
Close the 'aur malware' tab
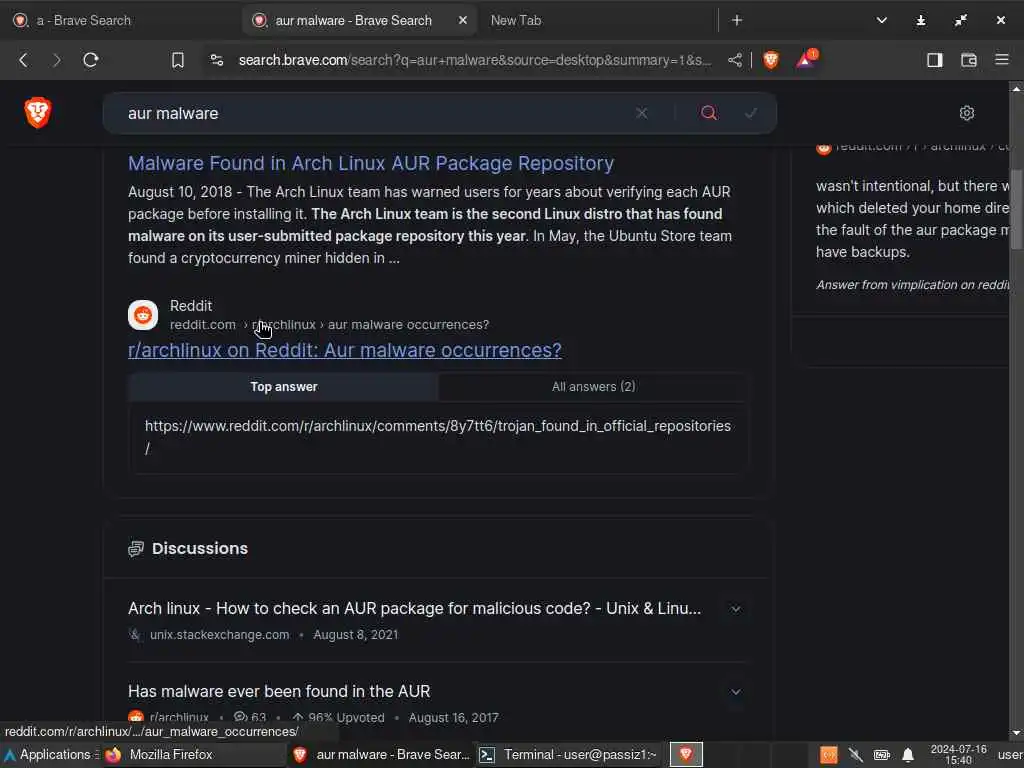[462, 20]
